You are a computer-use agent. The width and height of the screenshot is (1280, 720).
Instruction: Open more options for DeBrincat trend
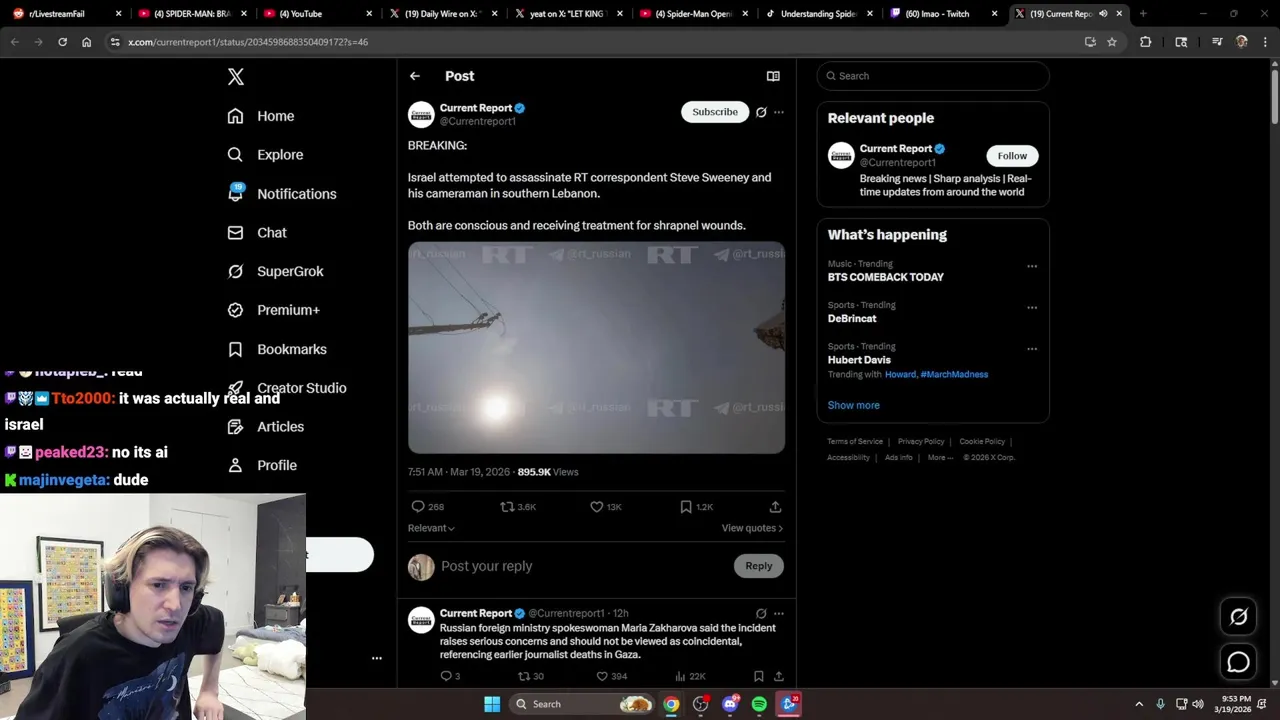click(x=1032, y=308)
